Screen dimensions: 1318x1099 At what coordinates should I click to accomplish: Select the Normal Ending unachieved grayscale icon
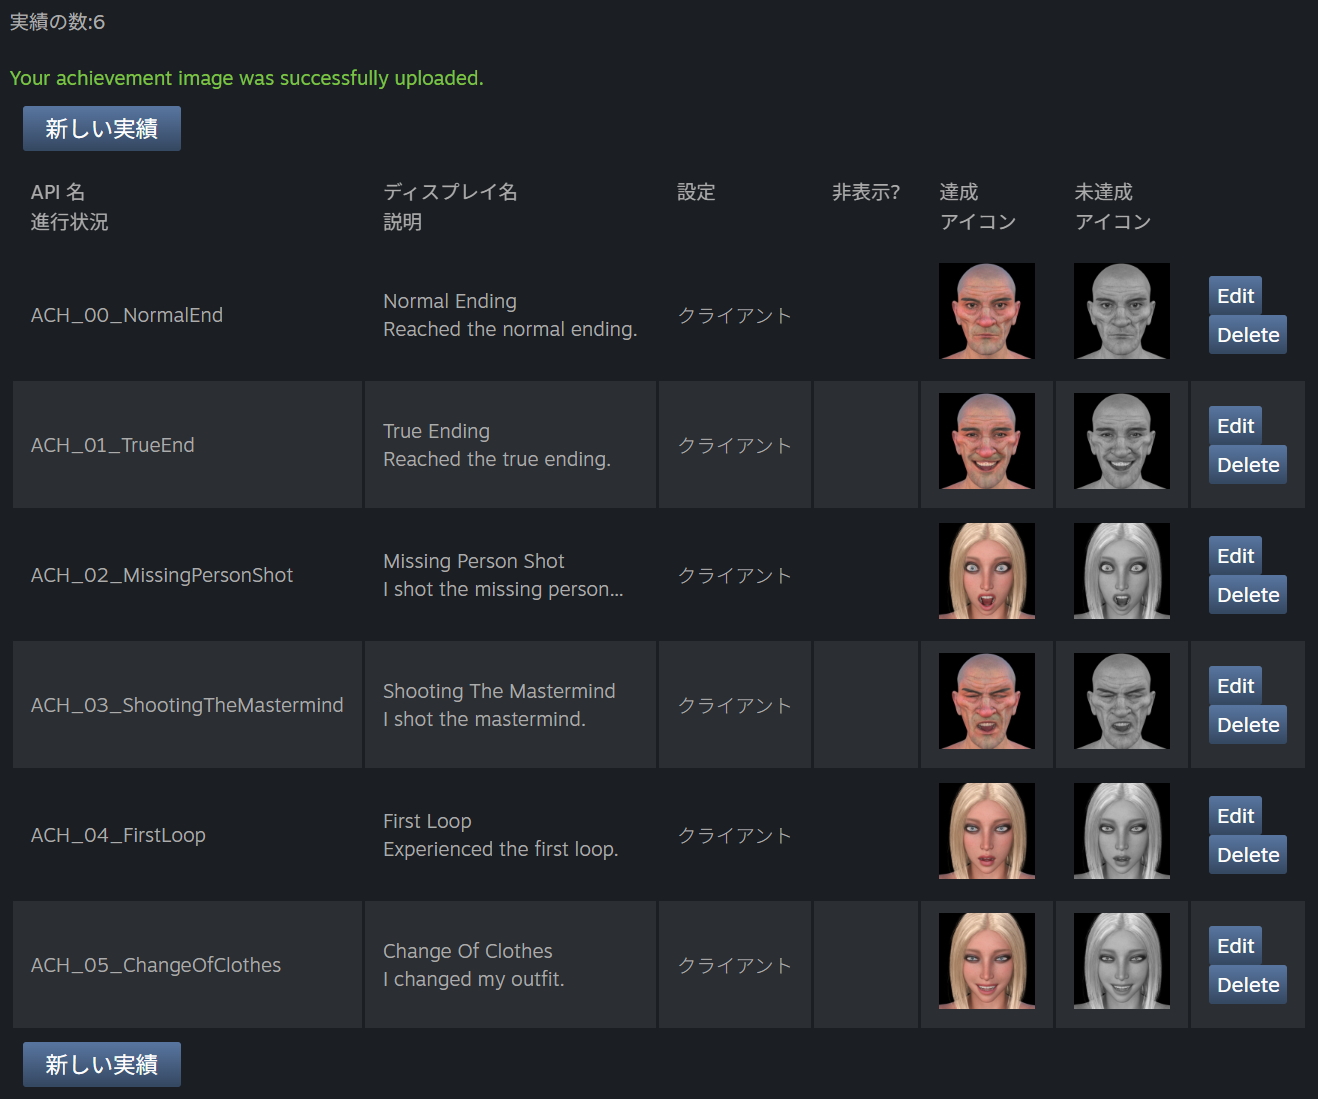click(x=1121, y=311)
